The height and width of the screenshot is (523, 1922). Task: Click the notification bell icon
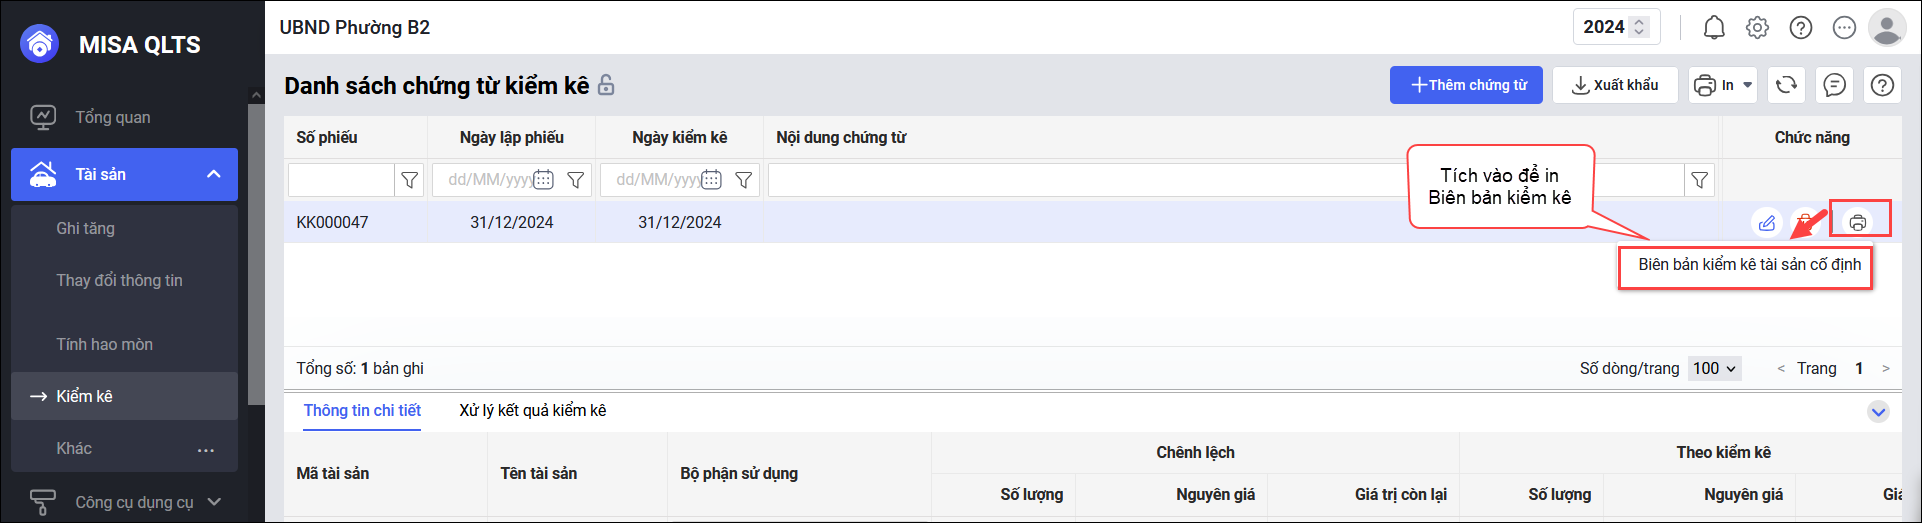pyautogui.click(x=1714, y=28)
